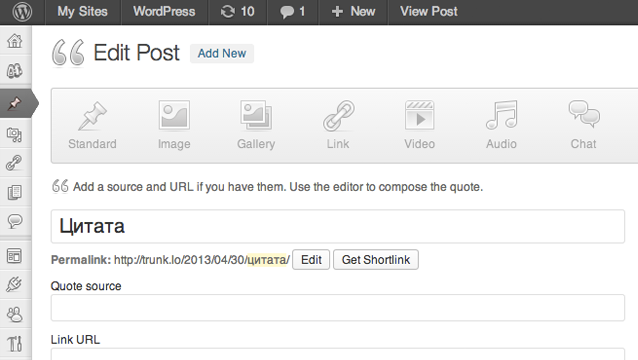Image resolution: width=638 pixels, height=360 pixels.
Task: Click the Add New button
Action: tap(222, 53)
